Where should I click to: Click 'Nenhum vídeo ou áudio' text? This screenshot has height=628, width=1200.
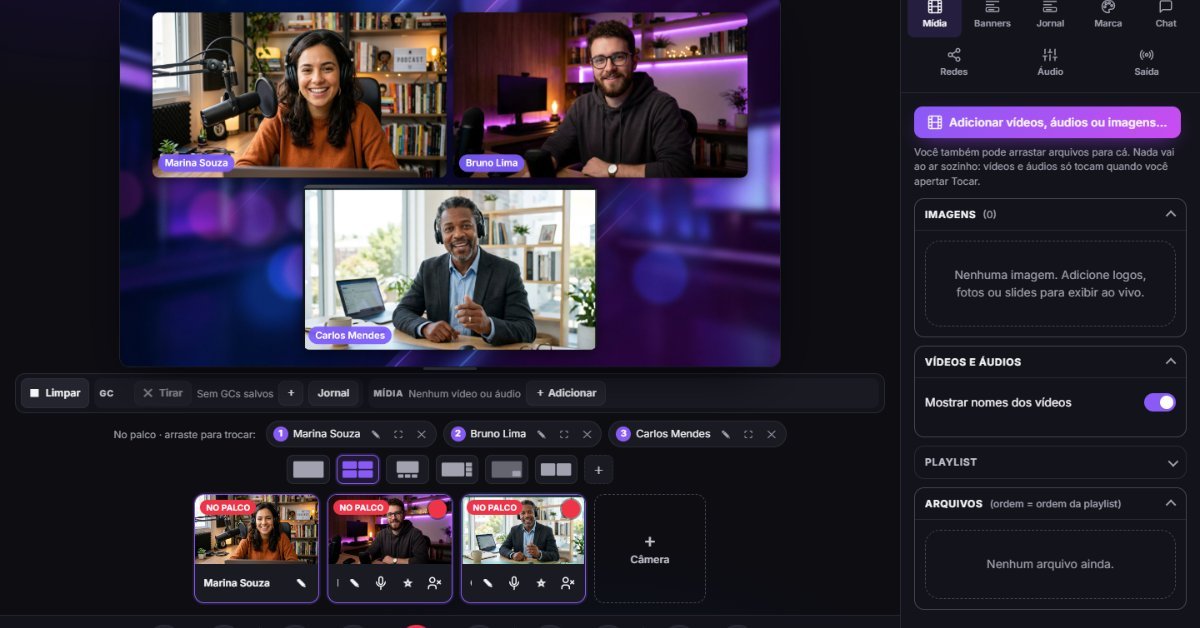point(464,394)
